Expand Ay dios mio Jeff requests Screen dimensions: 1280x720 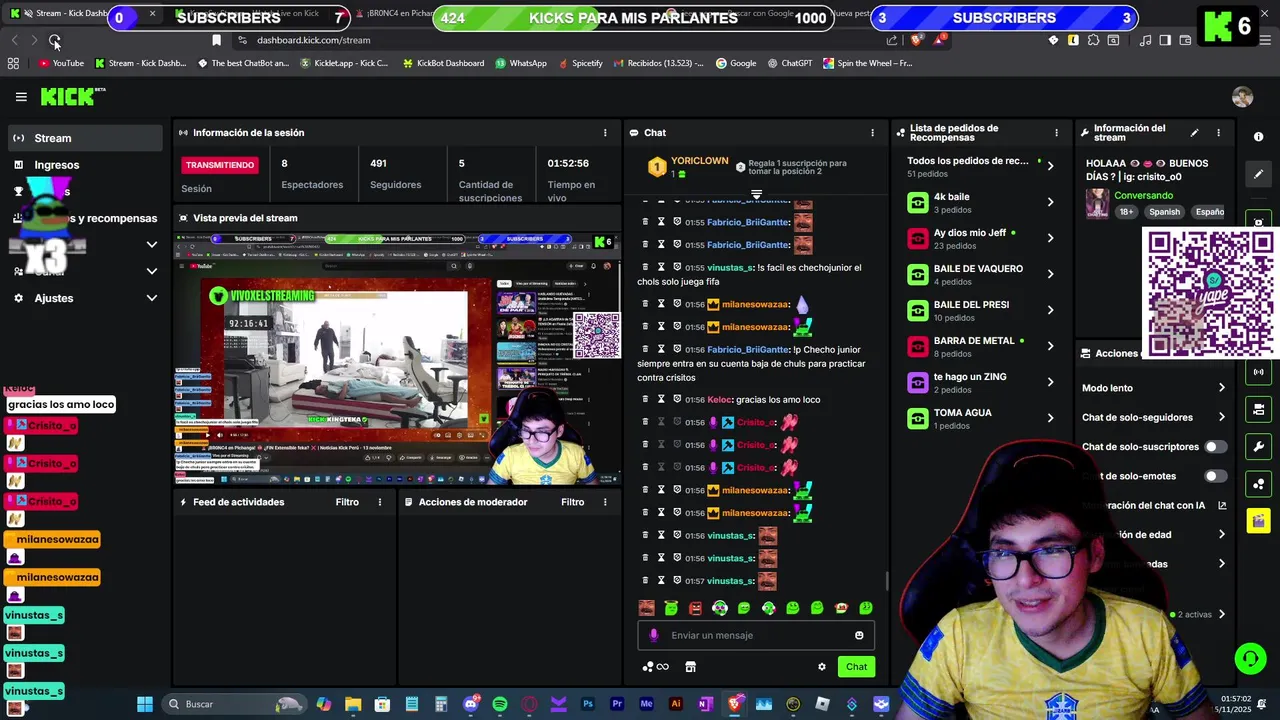1050,238
